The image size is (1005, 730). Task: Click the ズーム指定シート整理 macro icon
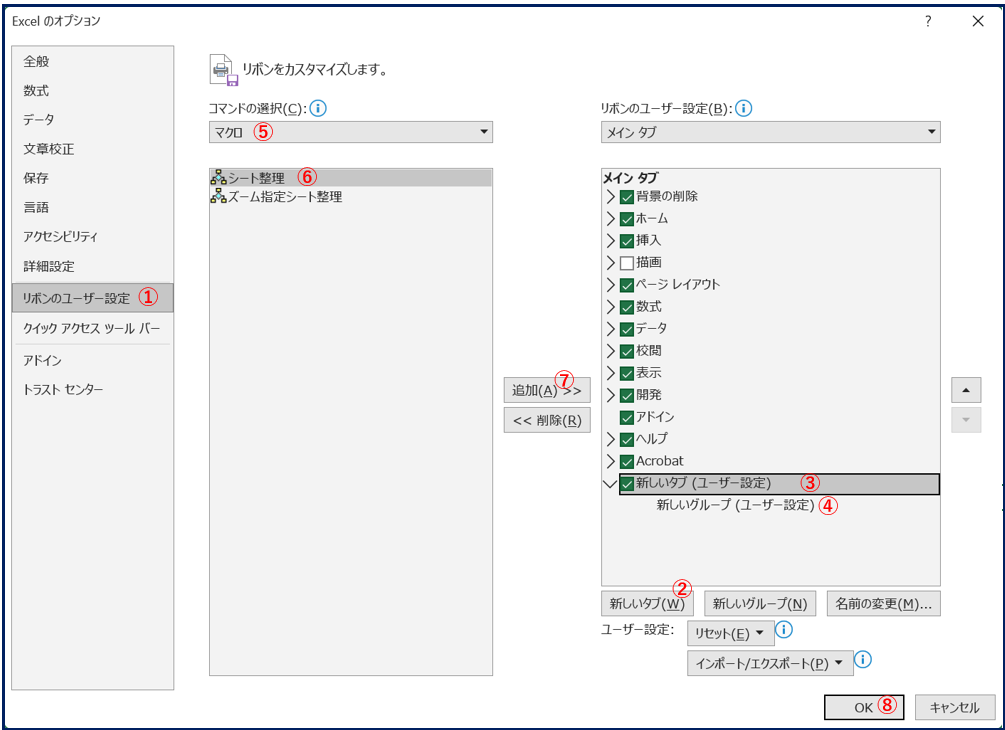[219, 196]
